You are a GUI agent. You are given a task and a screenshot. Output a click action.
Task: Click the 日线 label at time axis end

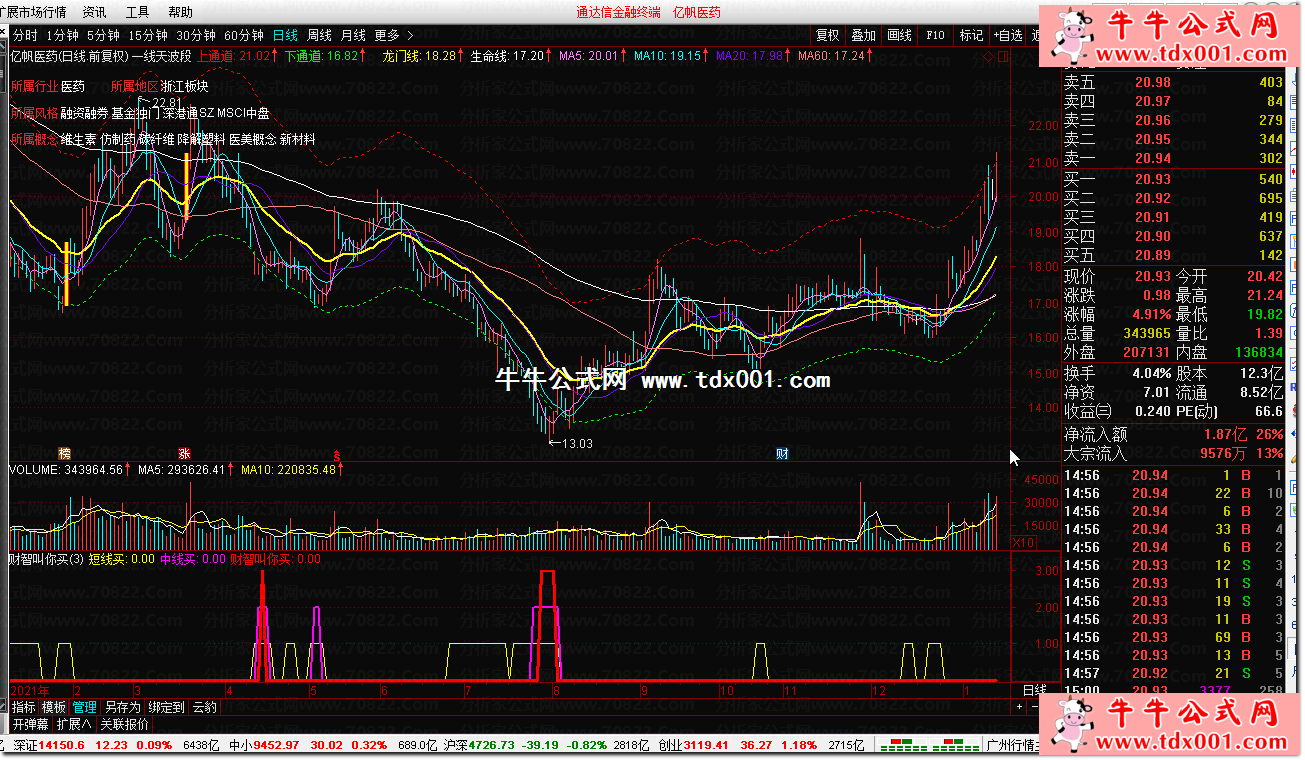1034,690
